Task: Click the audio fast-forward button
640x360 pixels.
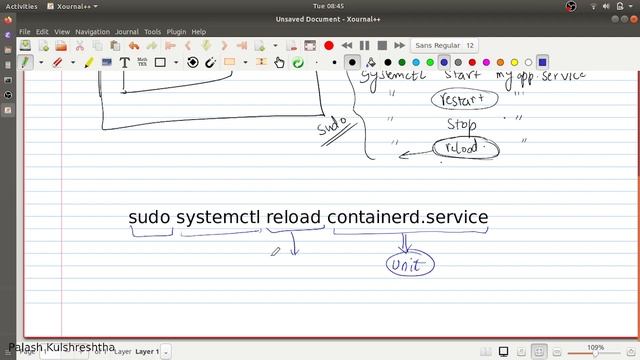Action: click(399, 45)
